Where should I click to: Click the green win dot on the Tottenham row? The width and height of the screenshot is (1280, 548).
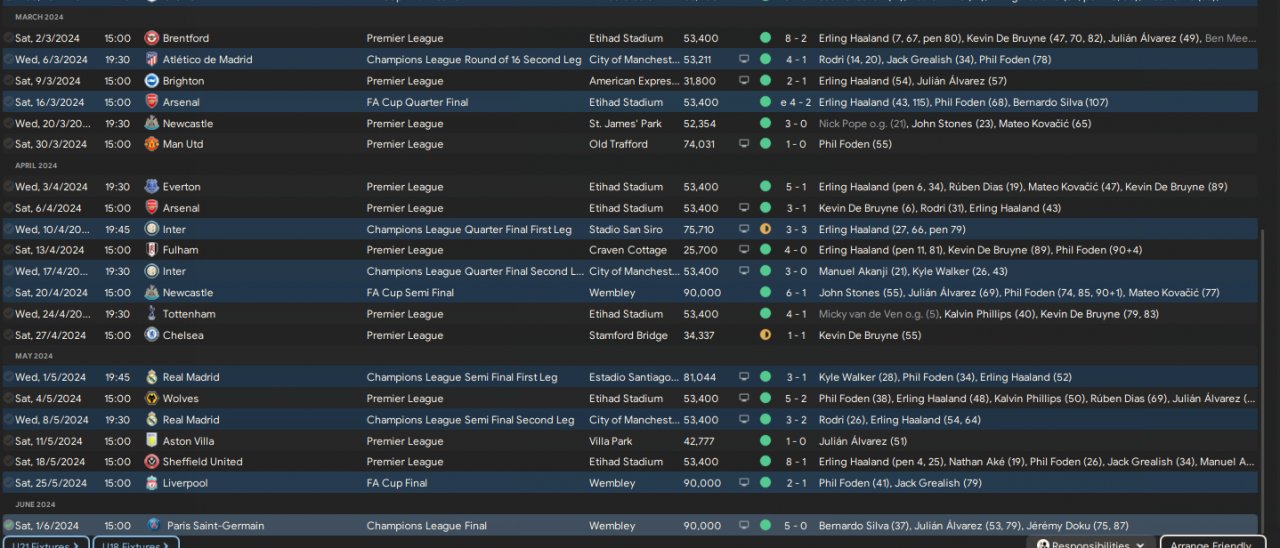(x=765, y=314)
